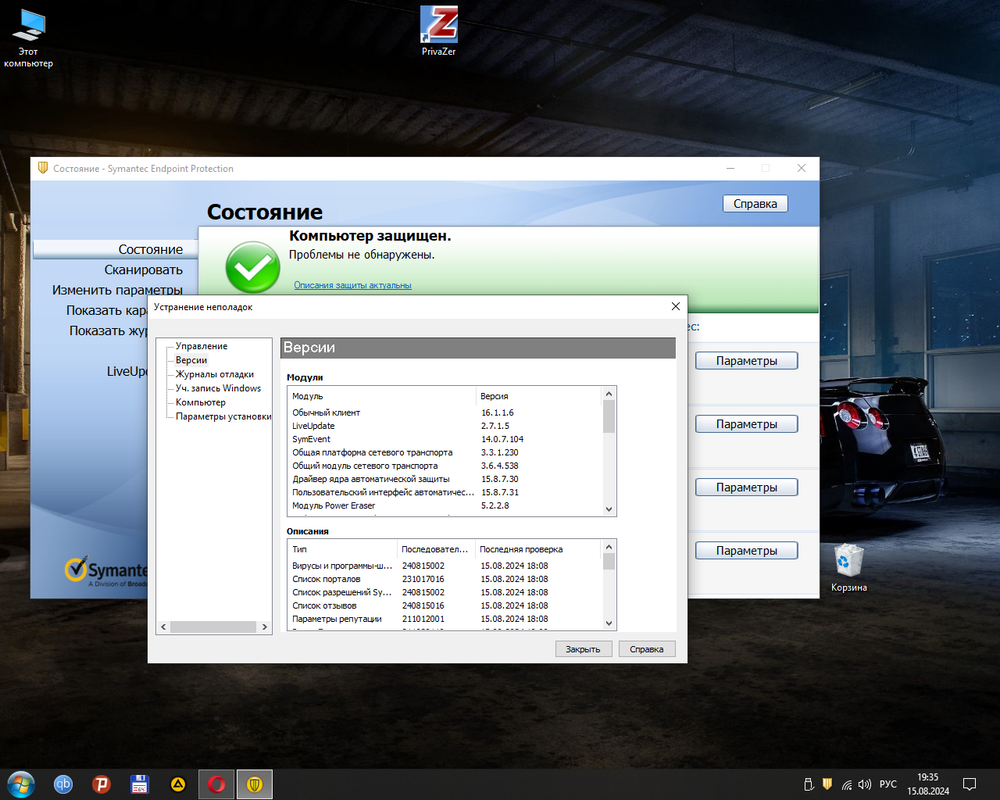Select 'Компьютер' tree item
Image resolution: width=1000 pixels, height=800 pixels.
(200, 402)
